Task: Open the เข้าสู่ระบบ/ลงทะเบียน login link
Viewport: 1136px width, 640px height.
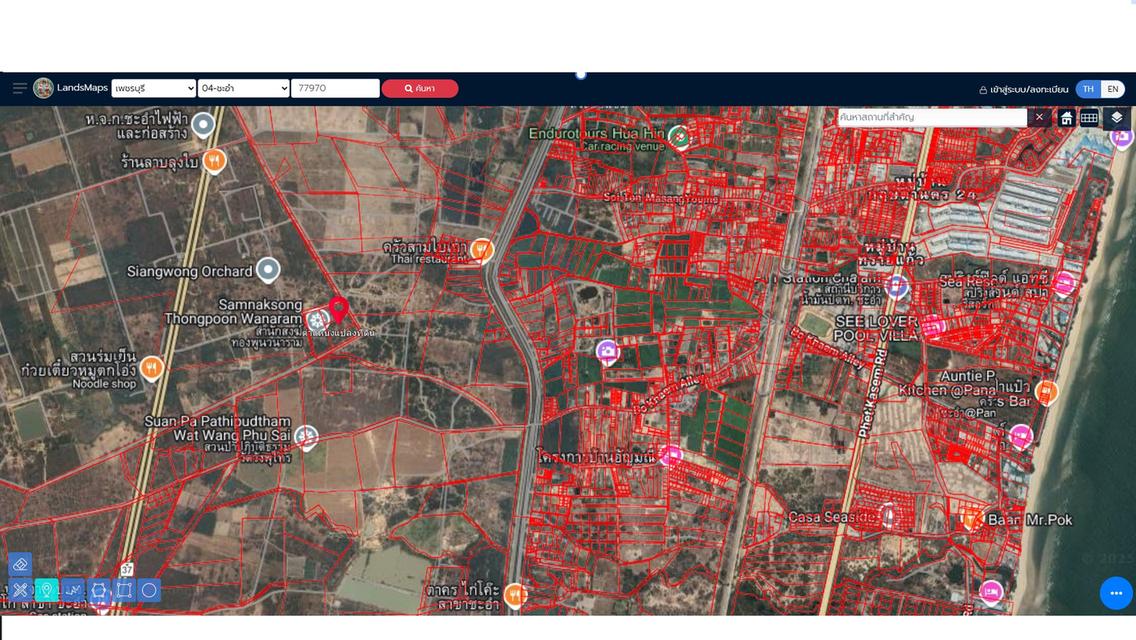Action: 1023,90
